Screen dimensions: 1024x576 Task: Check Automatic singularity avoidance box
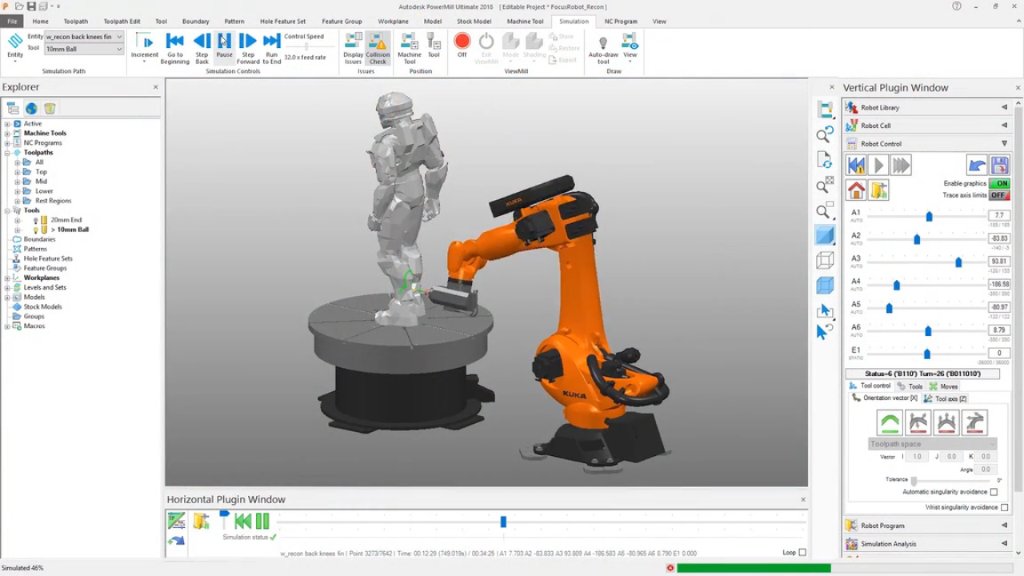click(993, 492)
